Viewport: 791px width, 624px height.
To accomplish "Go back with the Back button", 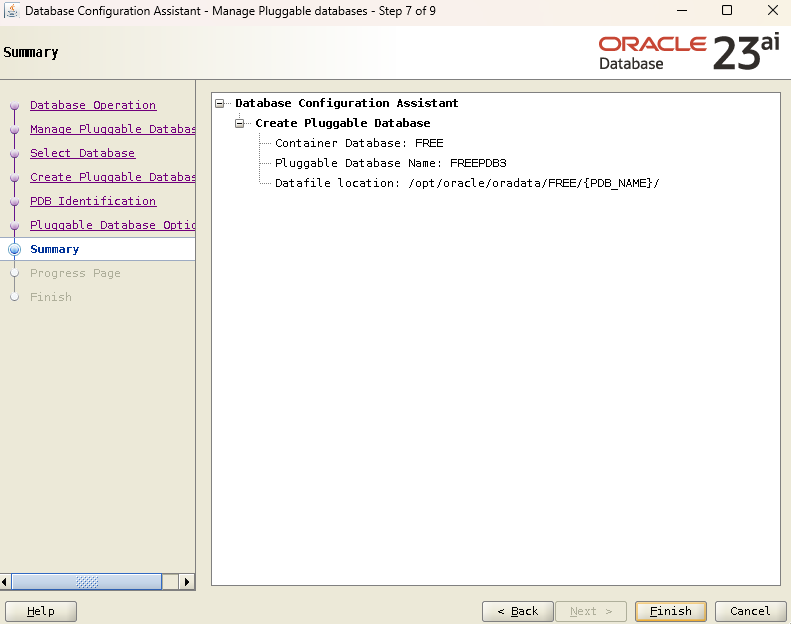I will [x=518, y=611].
